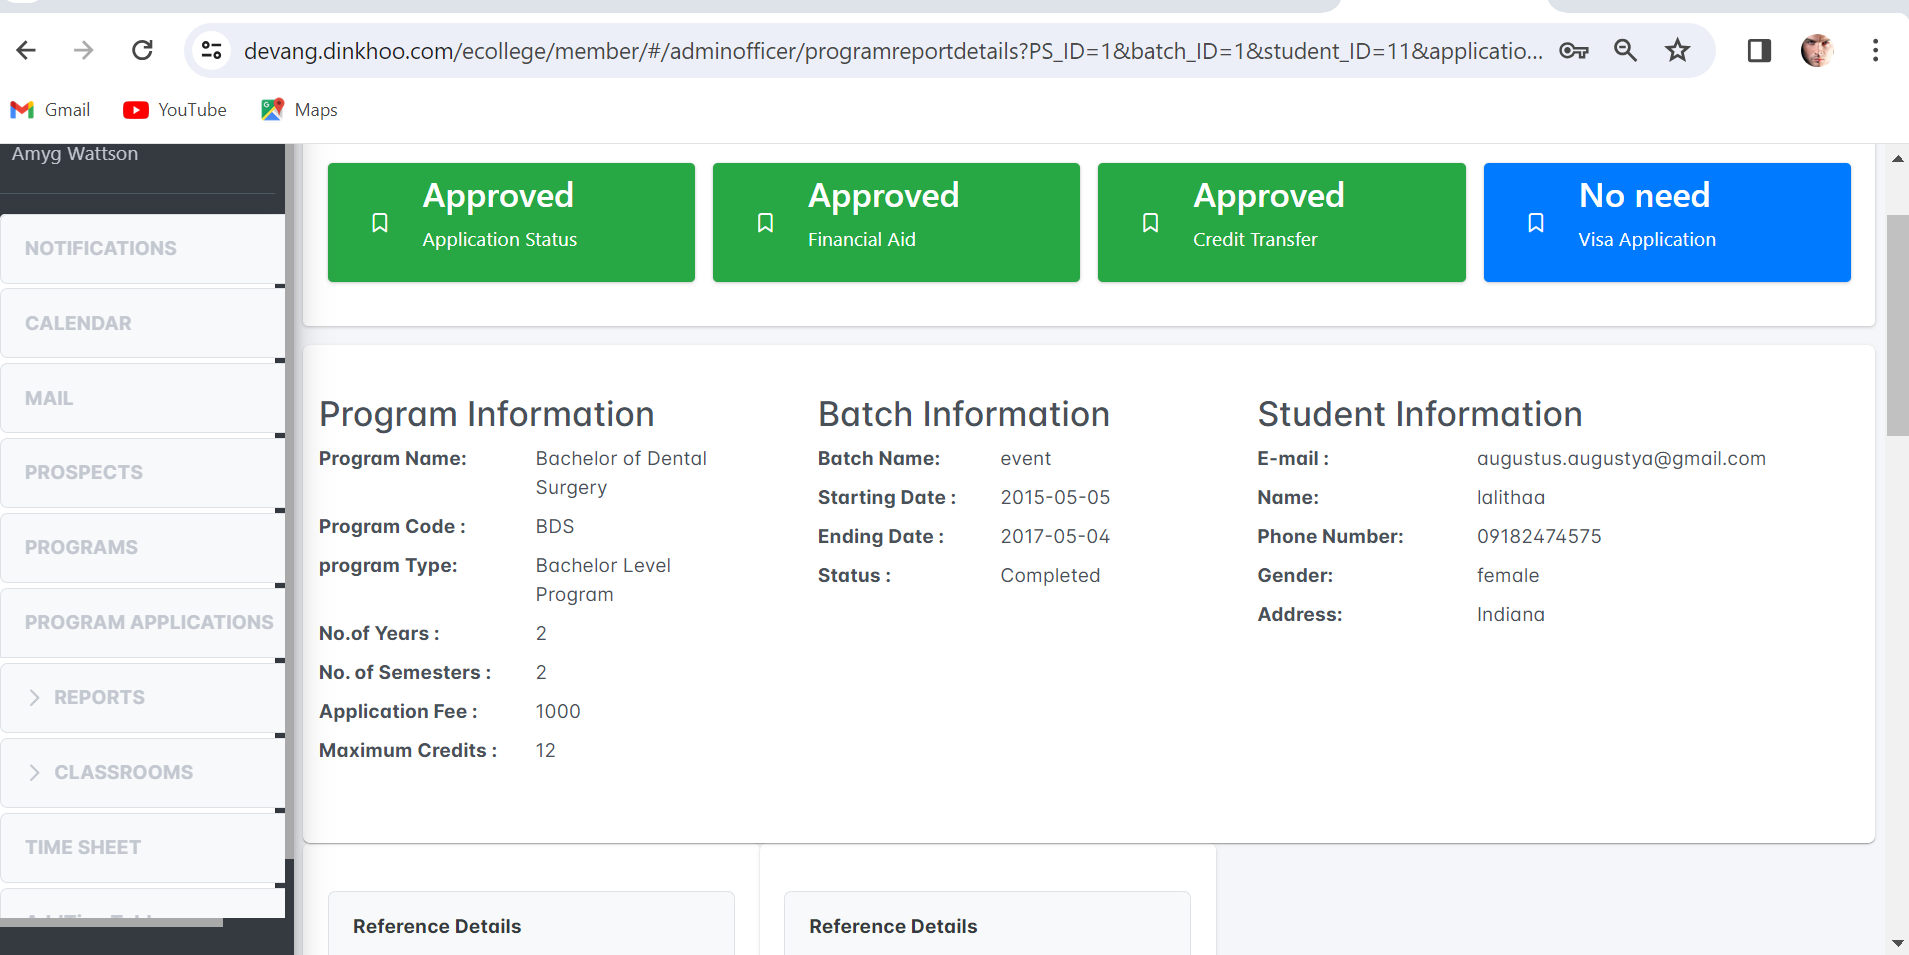Click student name lalithaa
Viewport: 1909px width, 955px height.
click(1511, 497)
